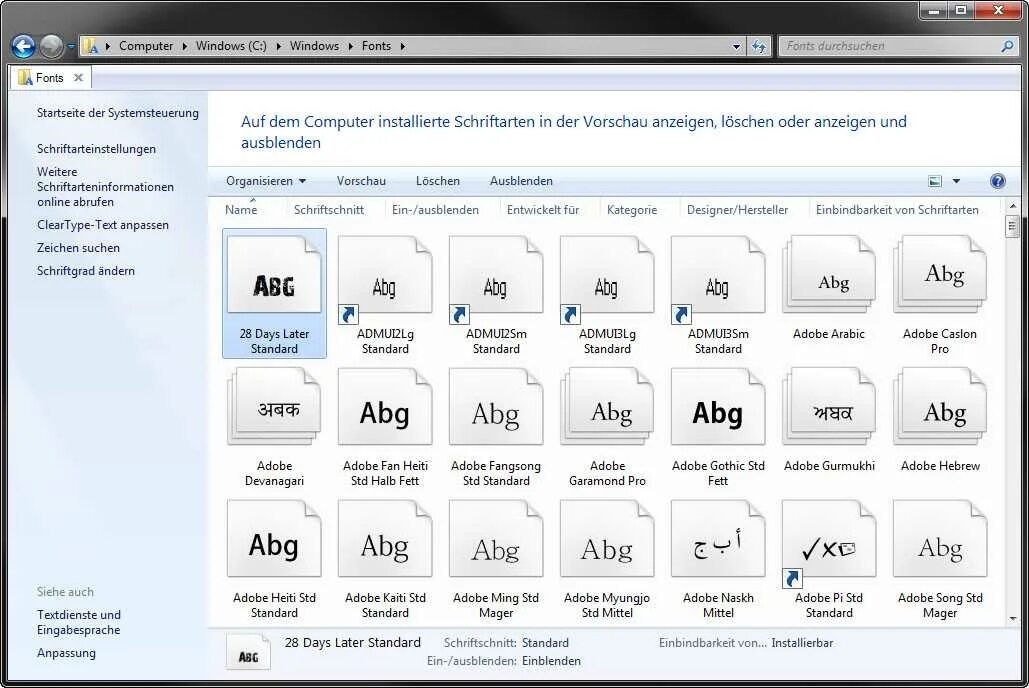Screen dimensions: 1029x688
Task: Click the Ausblenden toolbar button
Action: click(x=521, y=181)
